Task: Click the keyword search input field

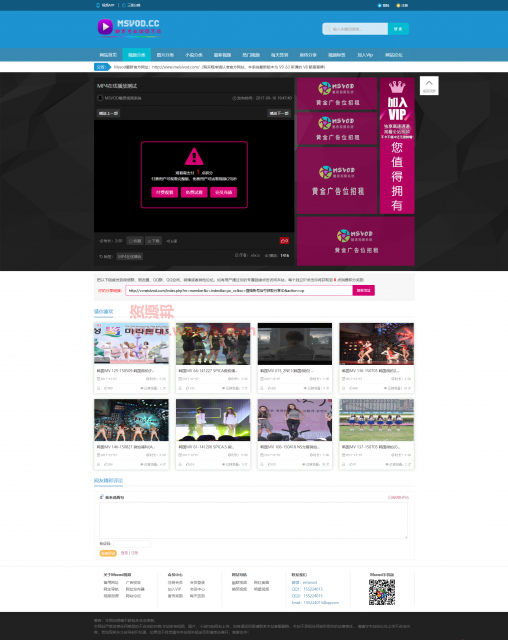Action: click(x=355, y=29)
